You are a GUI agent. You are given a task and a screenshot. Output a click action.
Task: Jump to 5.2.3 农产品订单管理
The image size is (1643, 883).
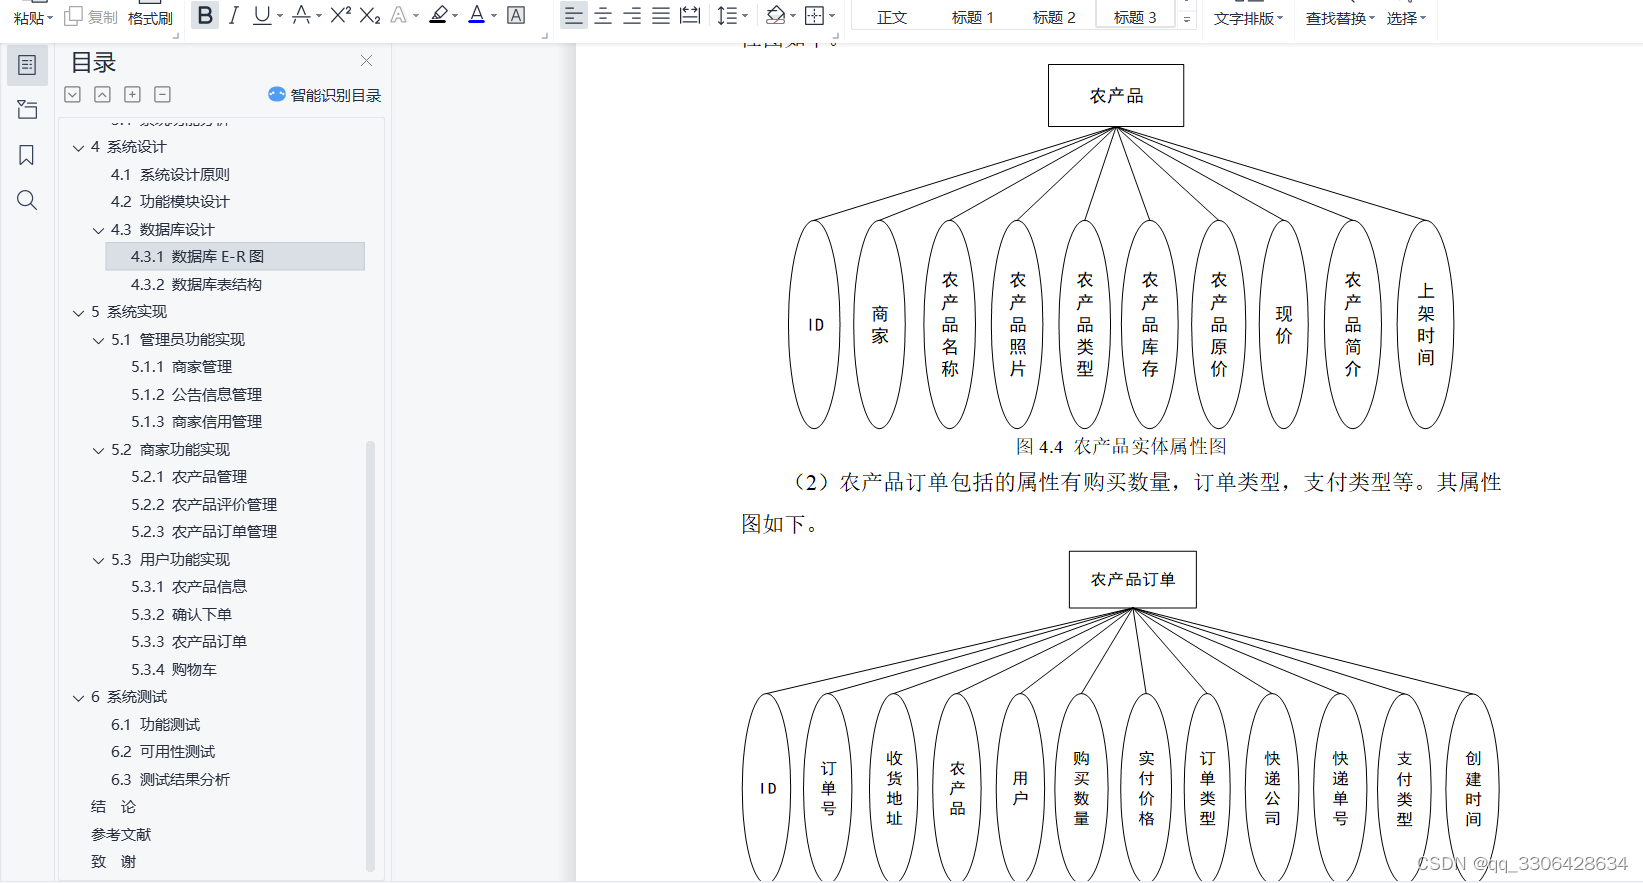coord(204,531)
